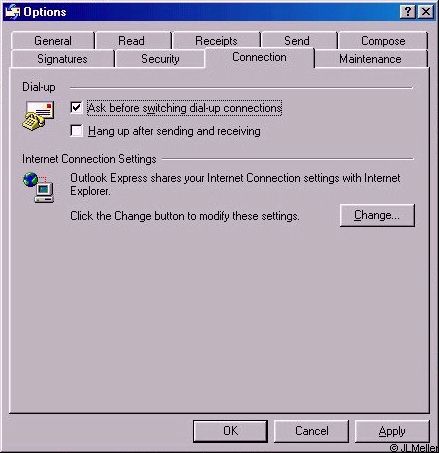
Task: Click the Options title bar icon
Action: [x=12, y=12]
